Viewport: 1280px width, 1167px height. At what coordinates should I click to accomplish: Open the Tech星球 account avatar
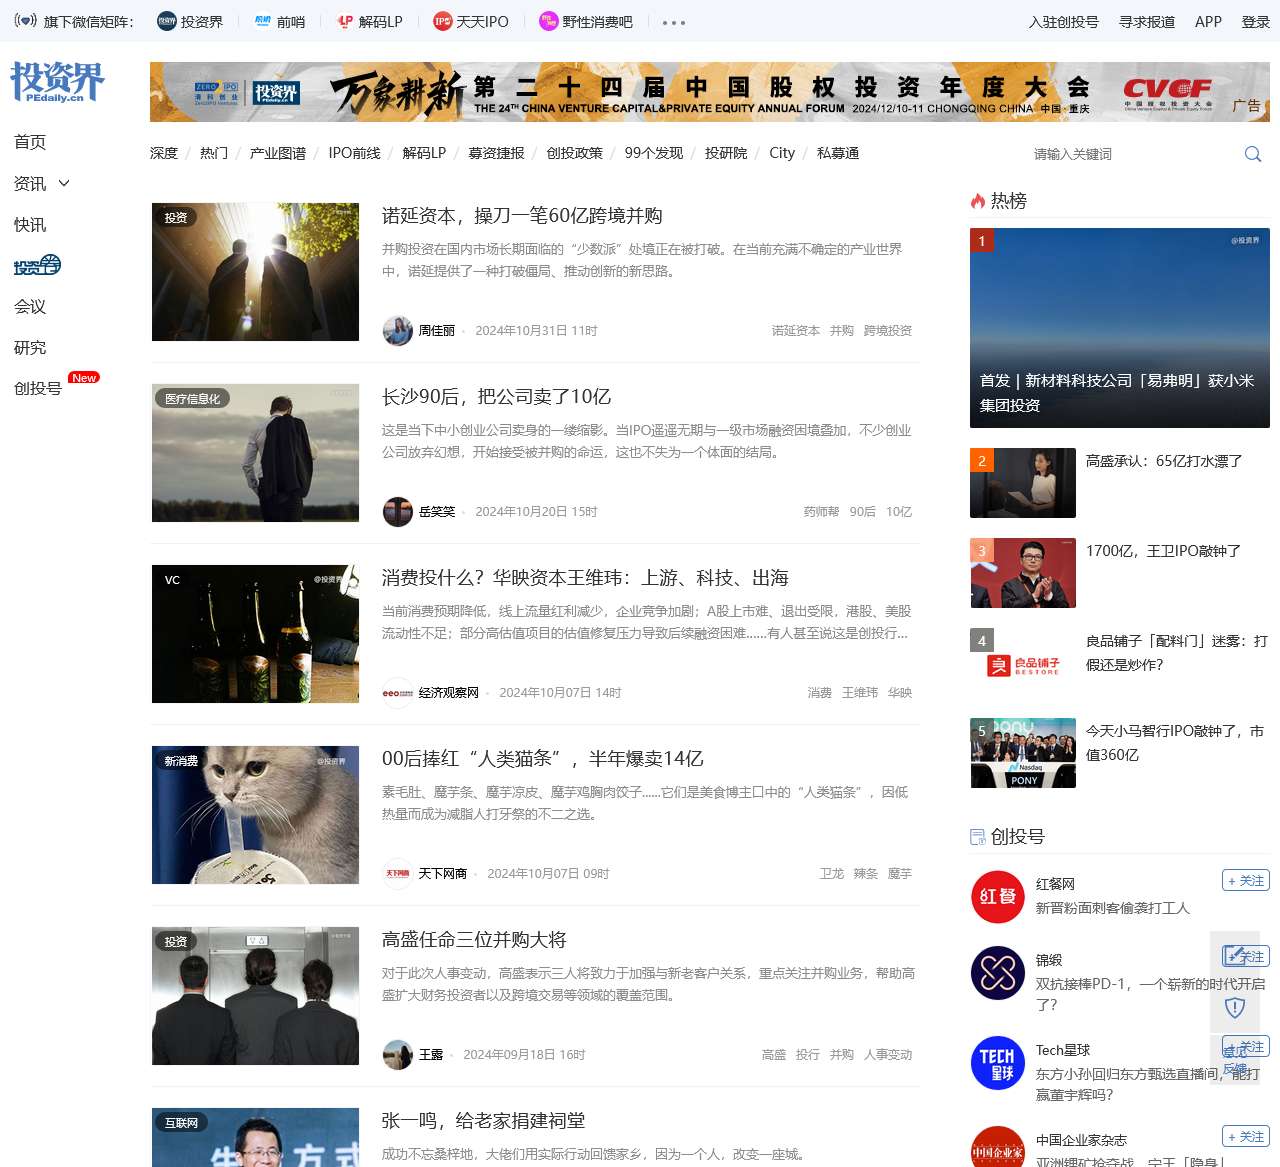click(998, 1062)
